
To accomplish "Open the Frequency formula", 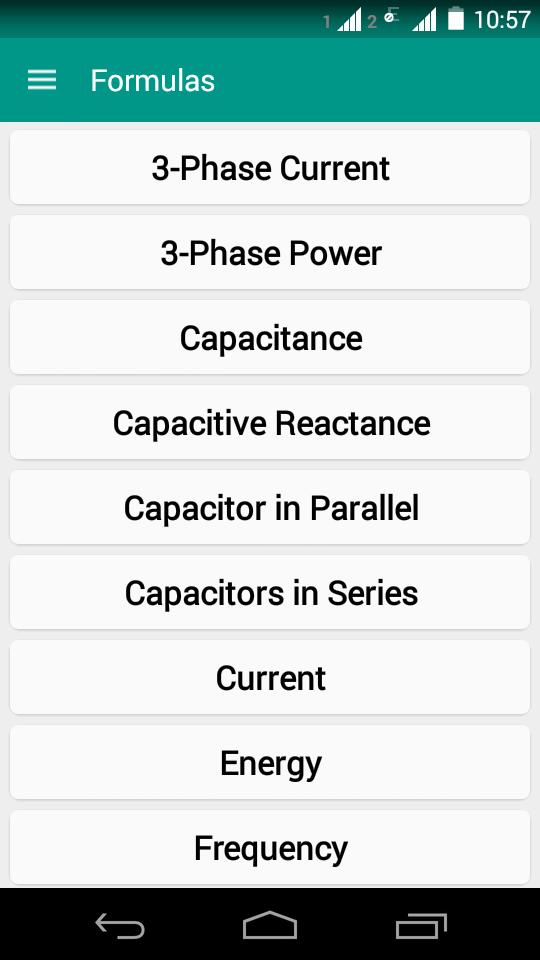I will click(270, 848).
